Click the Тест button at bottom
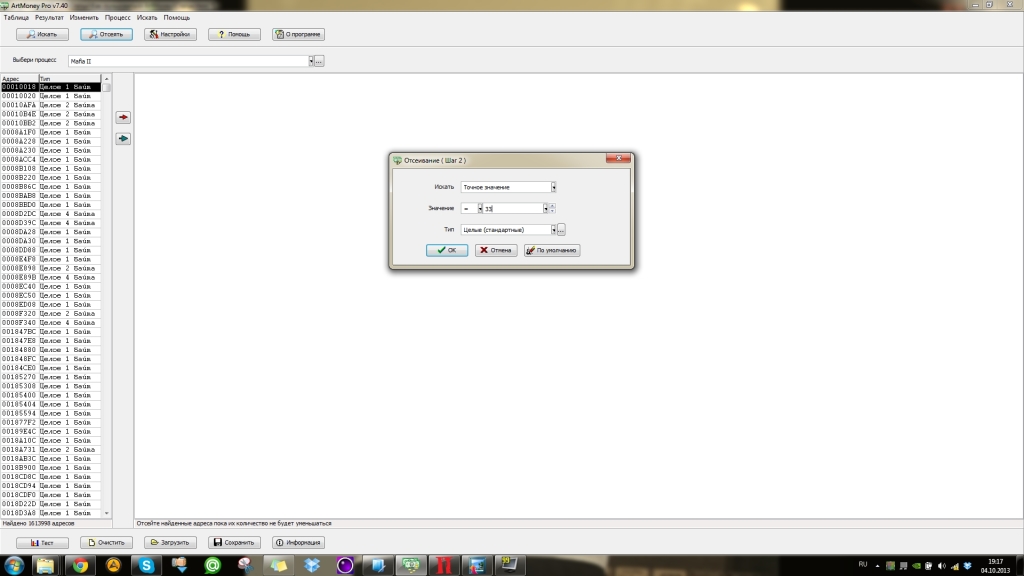Image resolution: width=1024 pixels, height=576 pixels. pyautogui.click(x=42, y=542)
